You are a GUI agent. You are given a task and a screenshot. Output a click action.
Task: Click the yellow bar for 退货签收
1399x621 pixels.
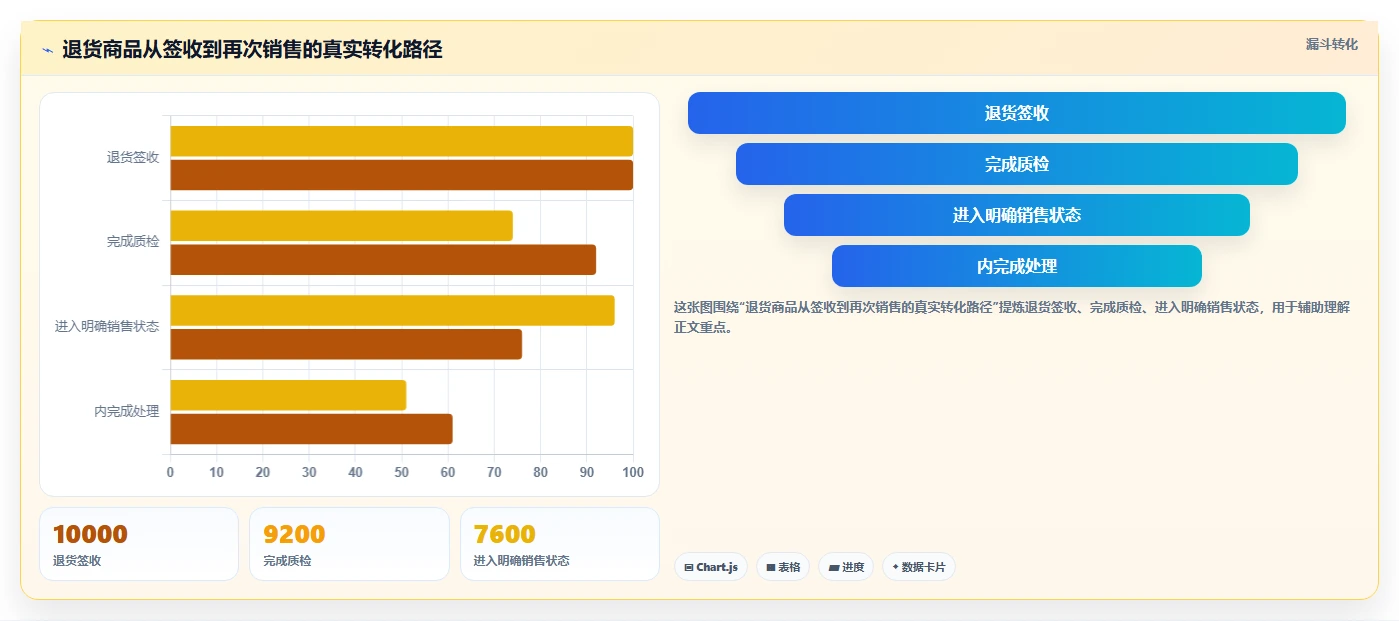pos(401,141)
